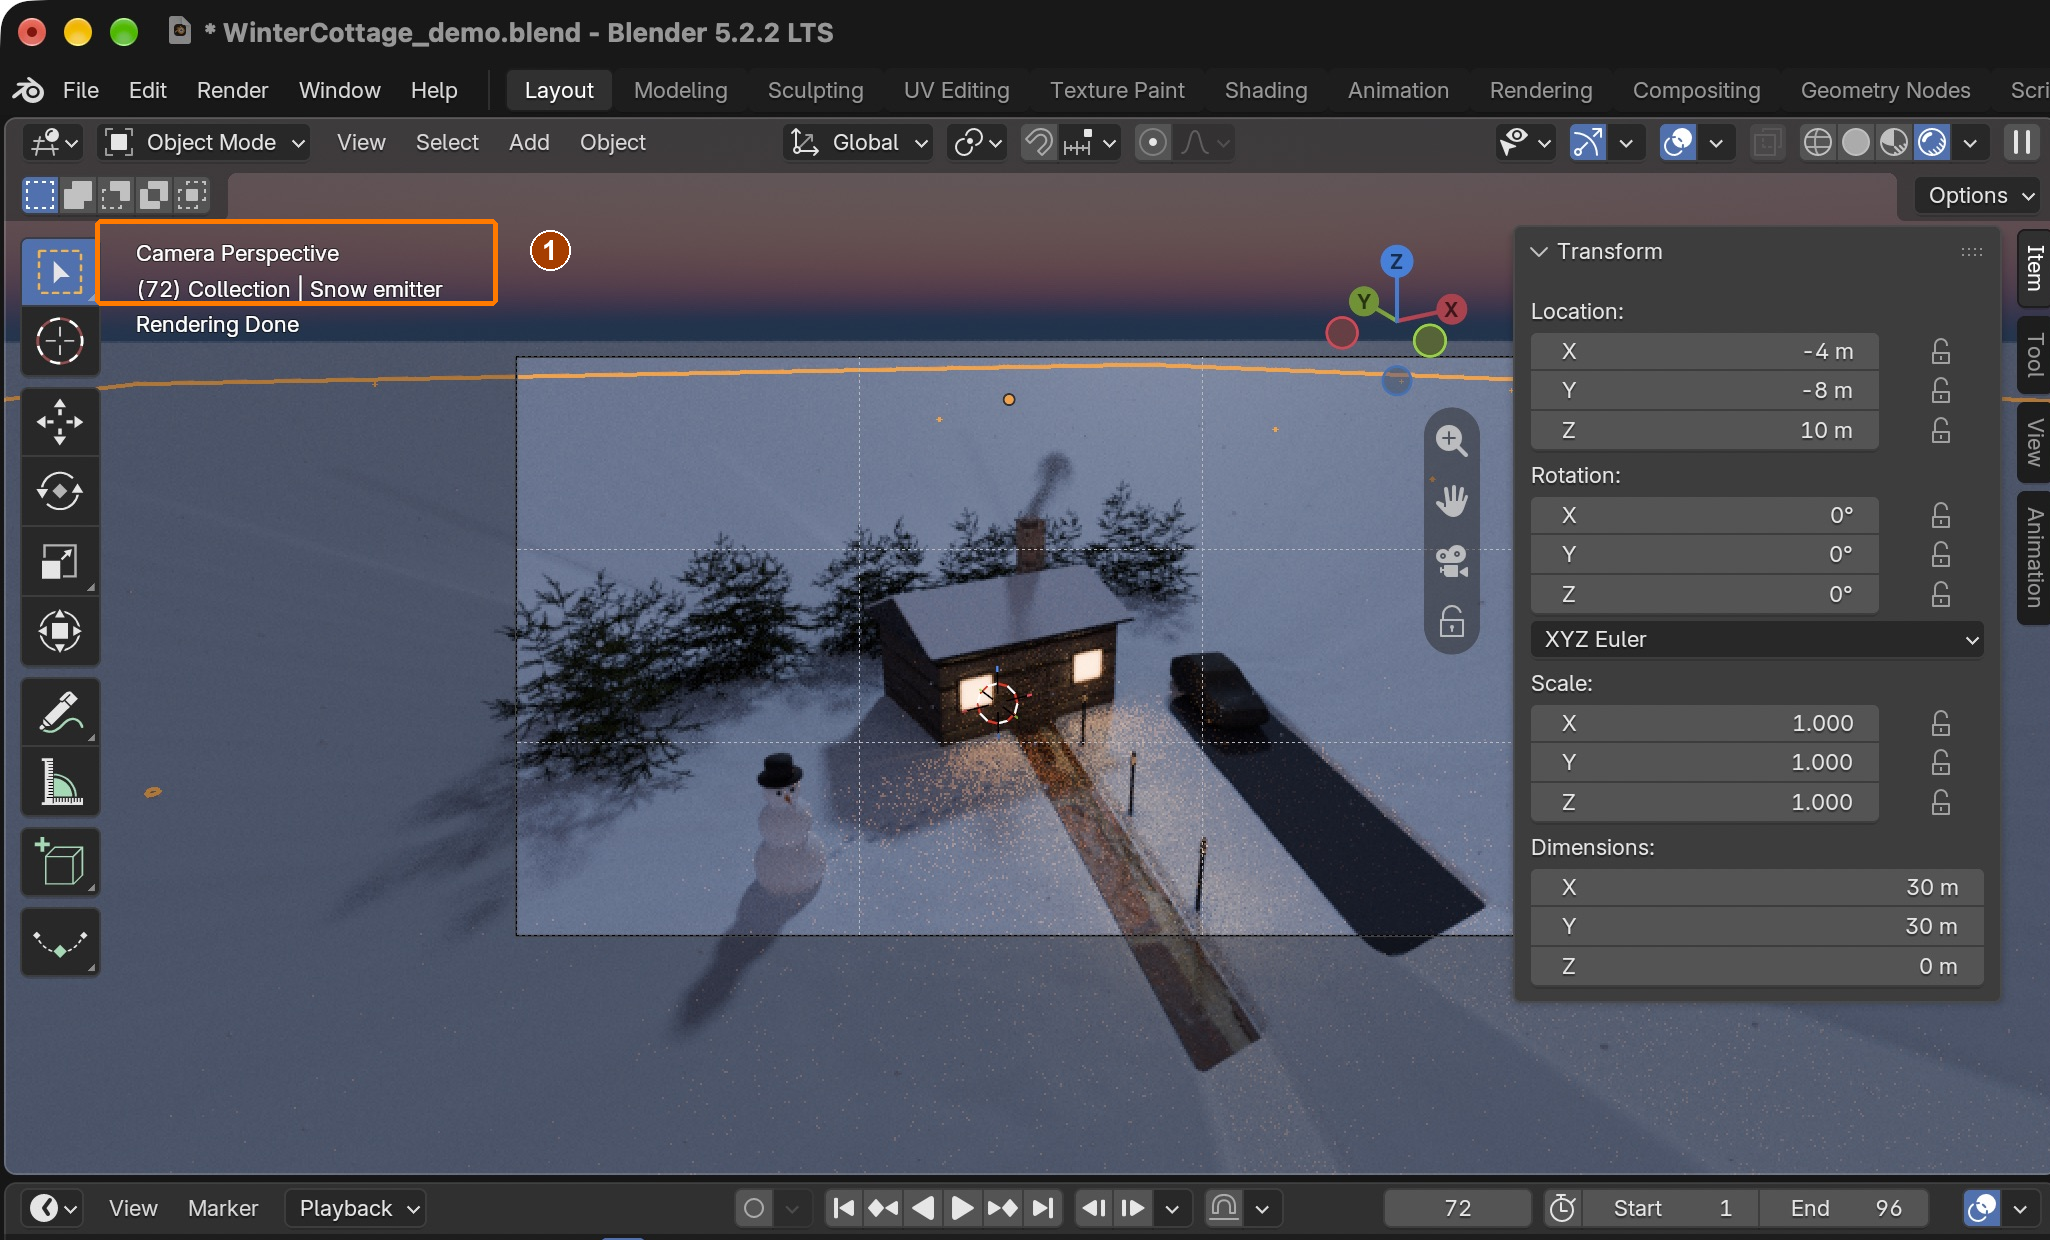Jump to the timeline end frame
The width and height of the screenshot is (2050, 1240).
click(1043, 1208)
